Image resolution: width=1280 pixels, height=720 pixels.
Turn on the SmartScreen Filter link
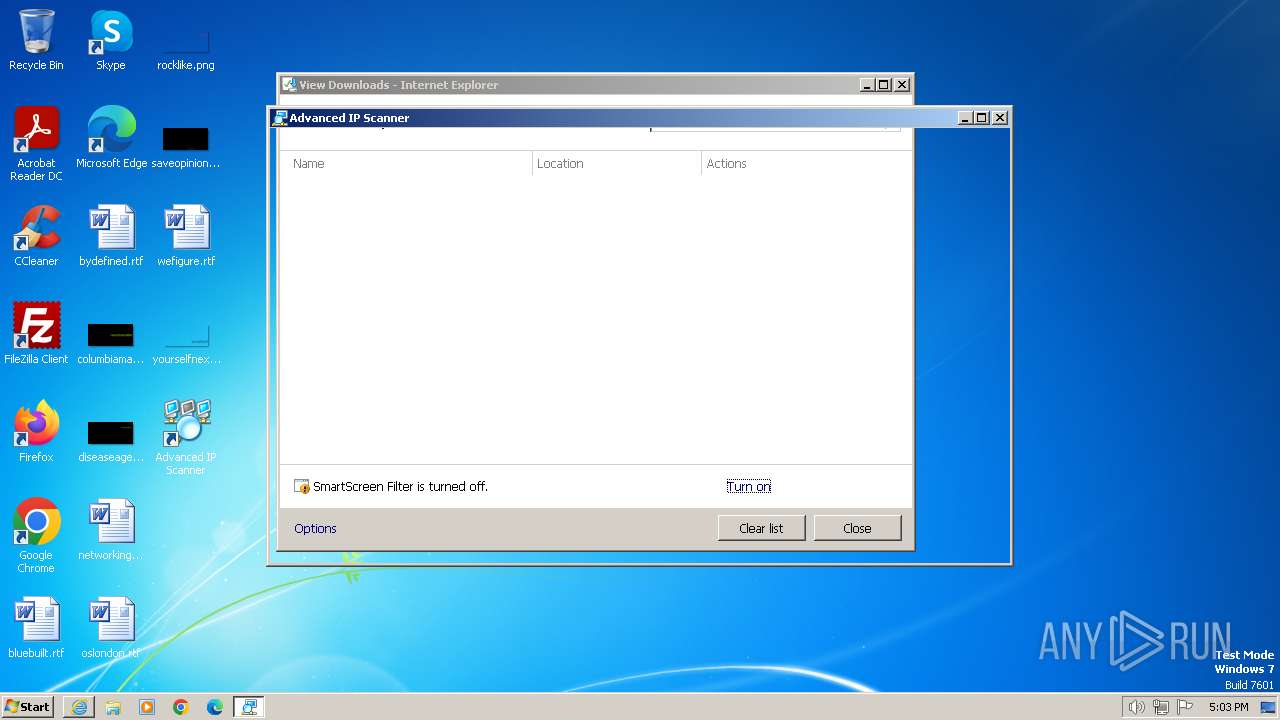click(x=749, y=487)
